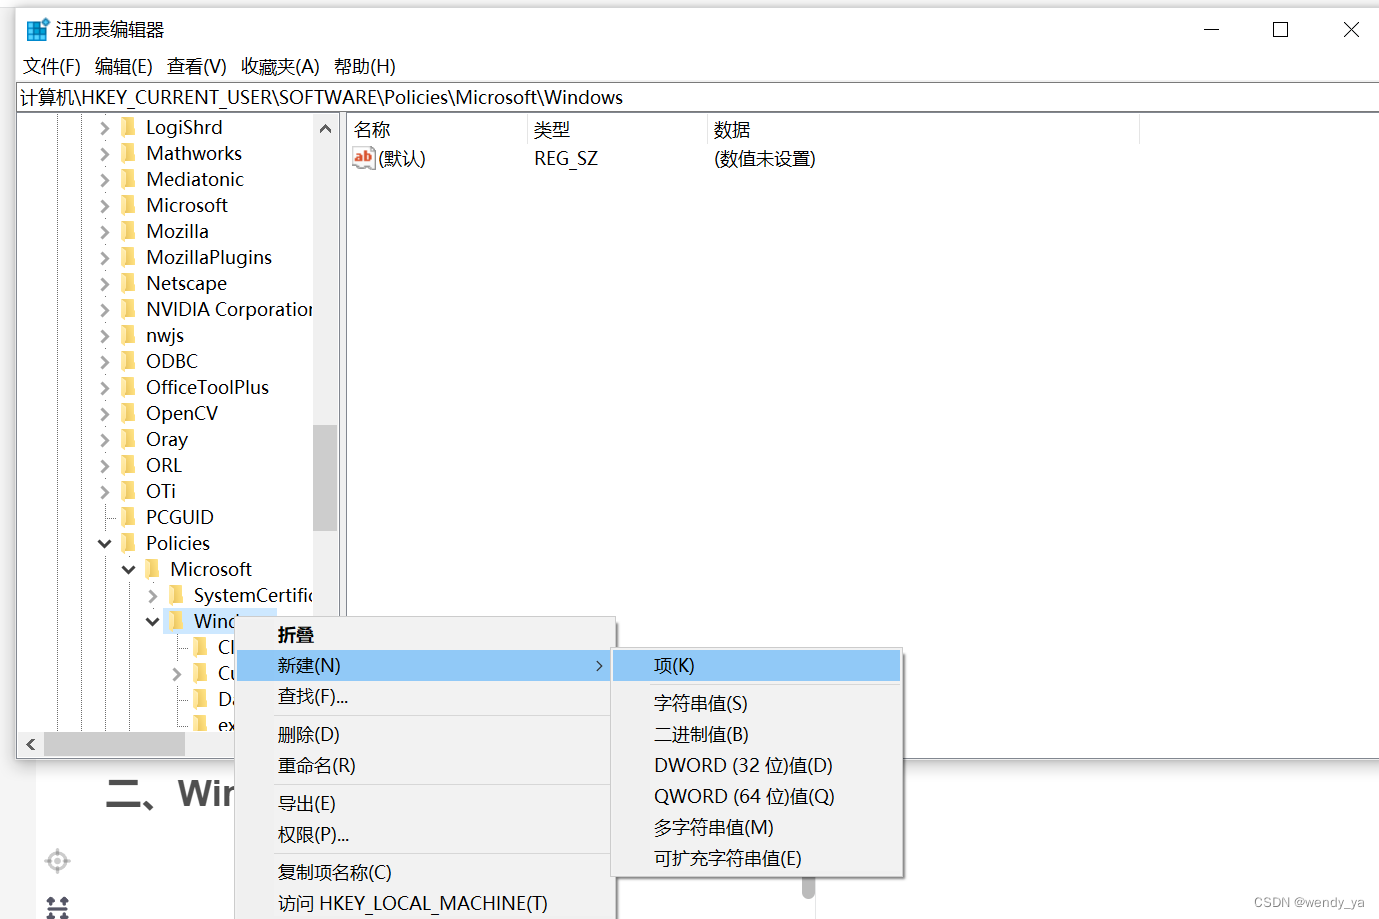Viewport: 1379px width, 919px height.
Task: Click the 类型 column header
Action: pos(617,130)
